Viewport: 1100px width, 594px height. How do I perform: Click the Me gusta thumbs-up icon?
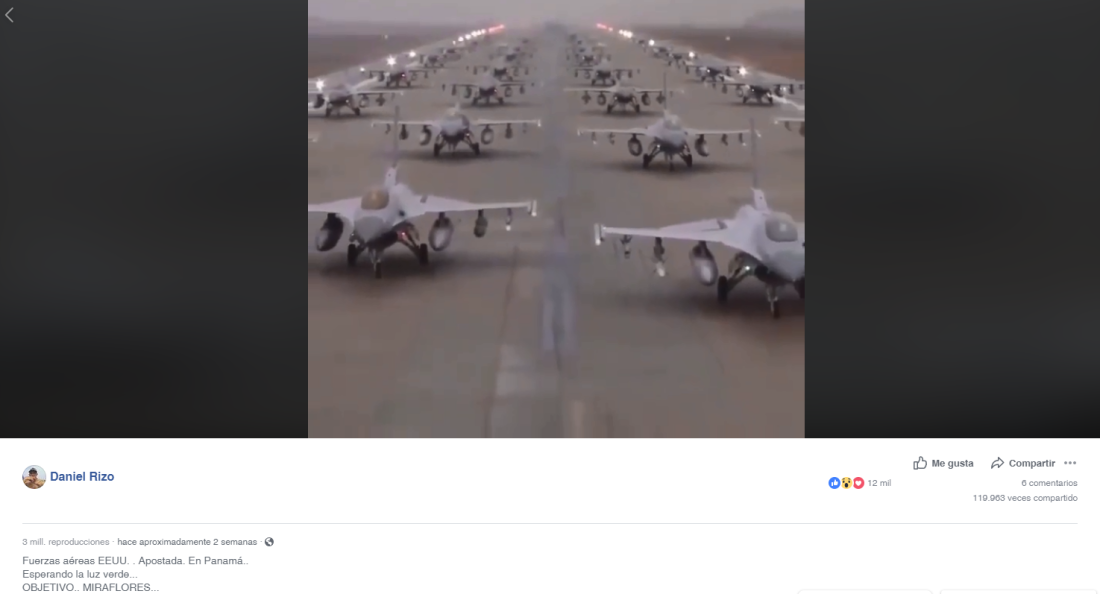920,463
